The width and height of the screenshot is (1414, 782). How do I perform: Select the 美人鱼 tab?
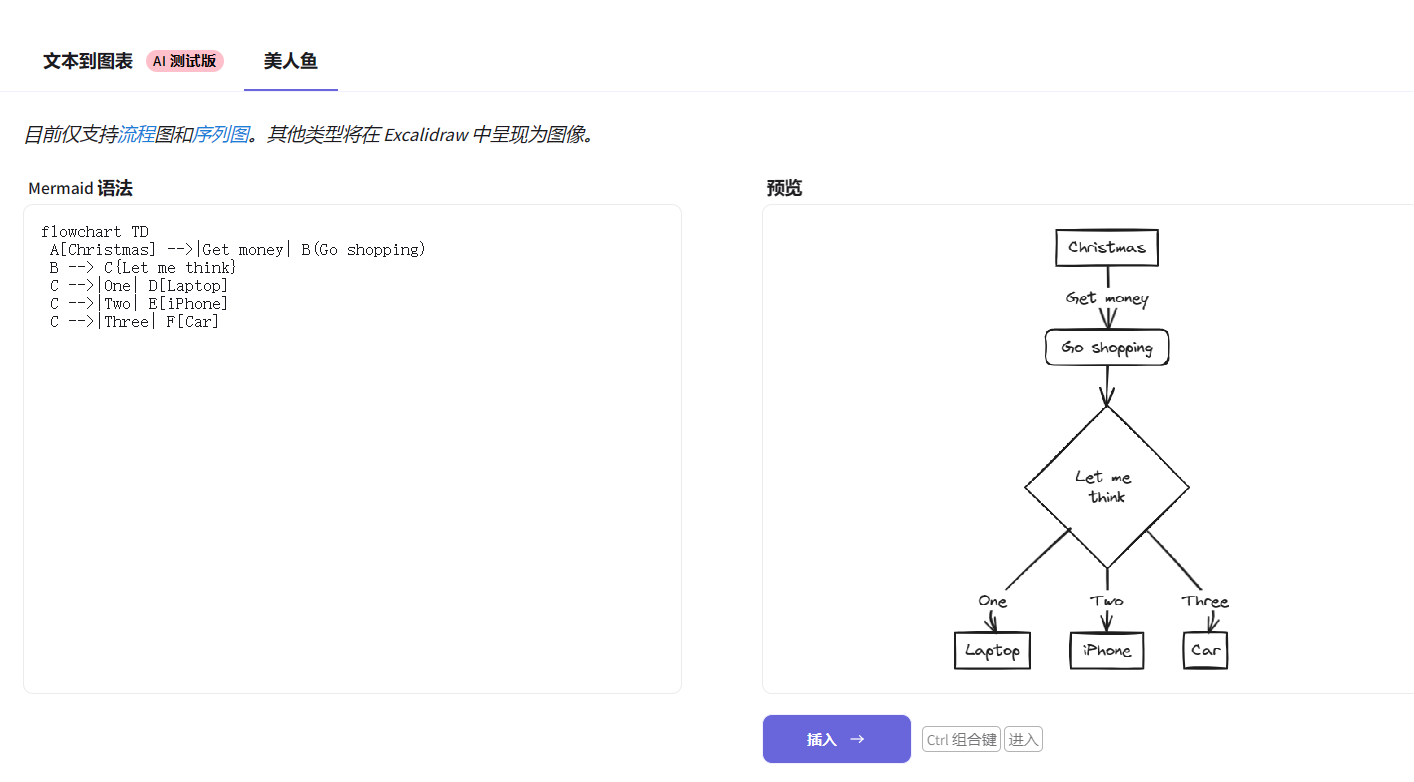click(290, 61)
